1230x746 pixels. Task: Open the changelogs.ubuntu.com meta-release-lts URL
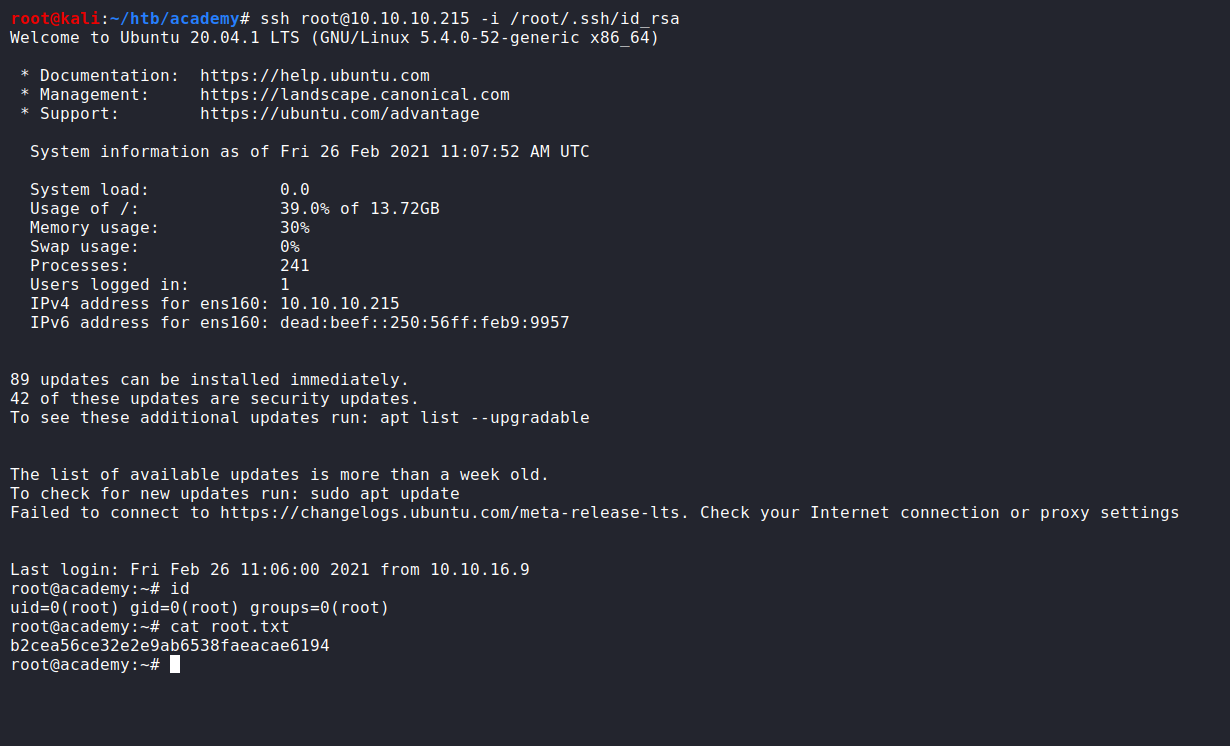455,513
